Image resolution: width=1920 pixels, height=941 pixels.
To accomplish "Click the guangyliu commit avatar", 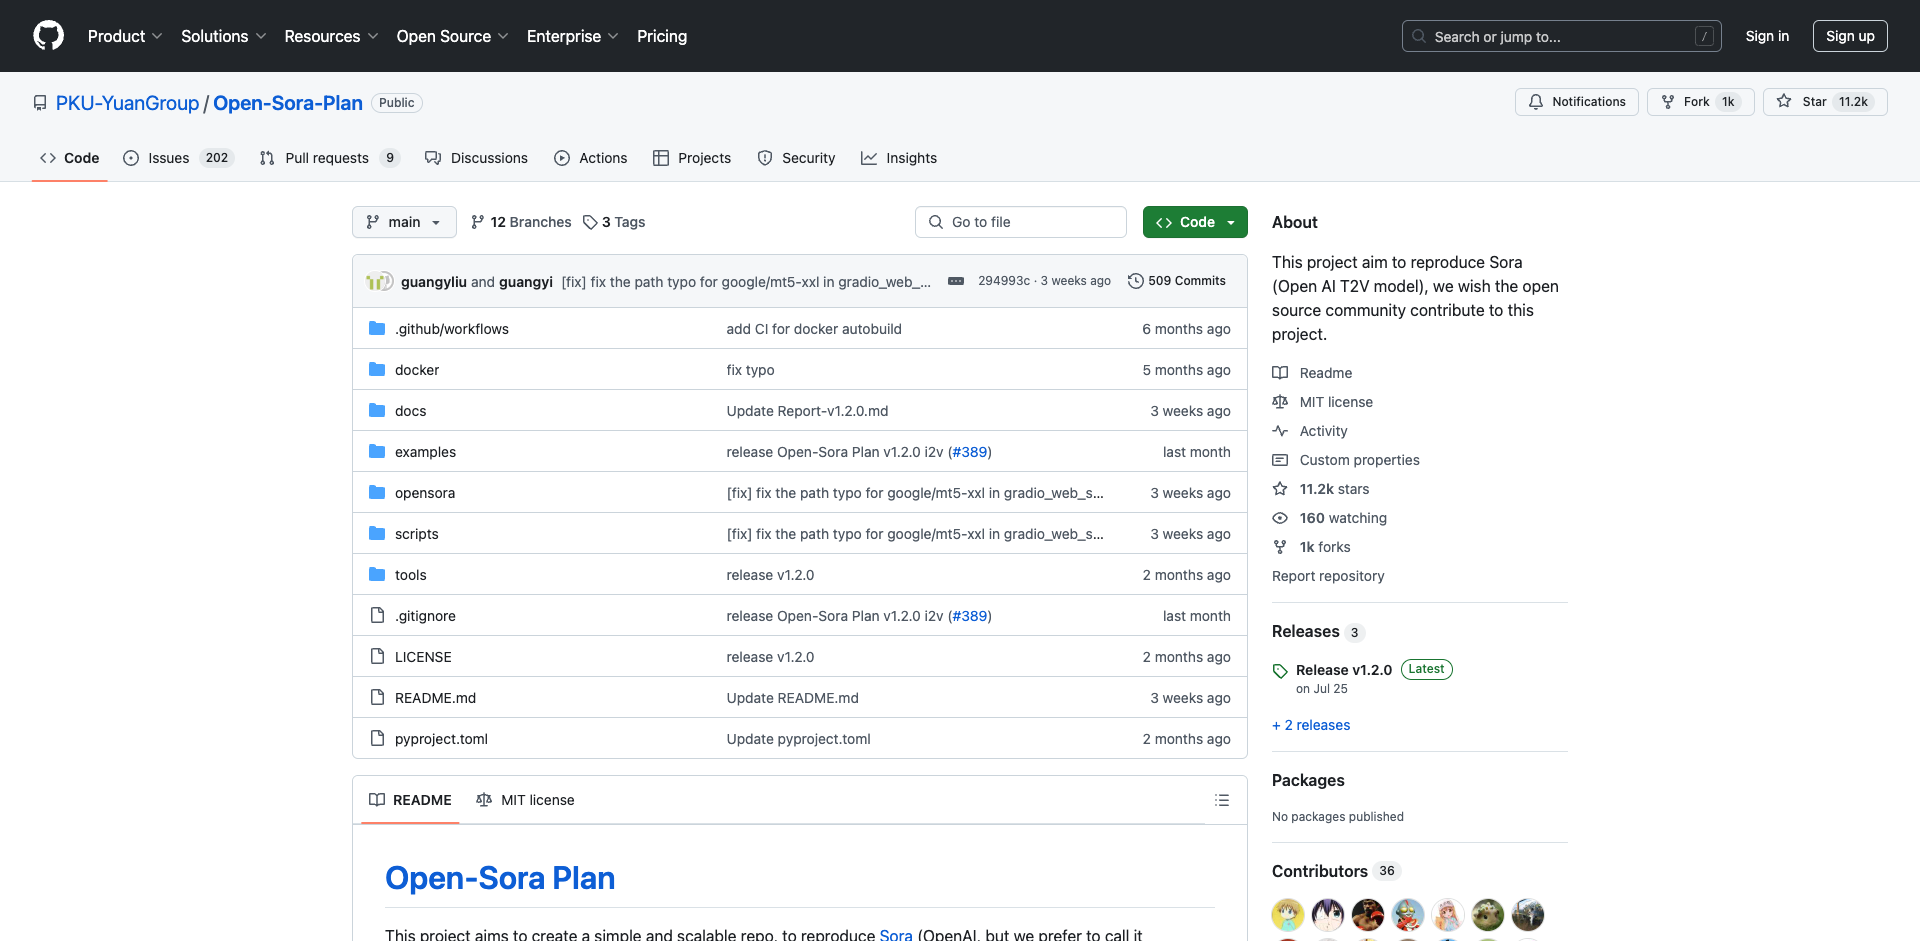I will [376, 282].
